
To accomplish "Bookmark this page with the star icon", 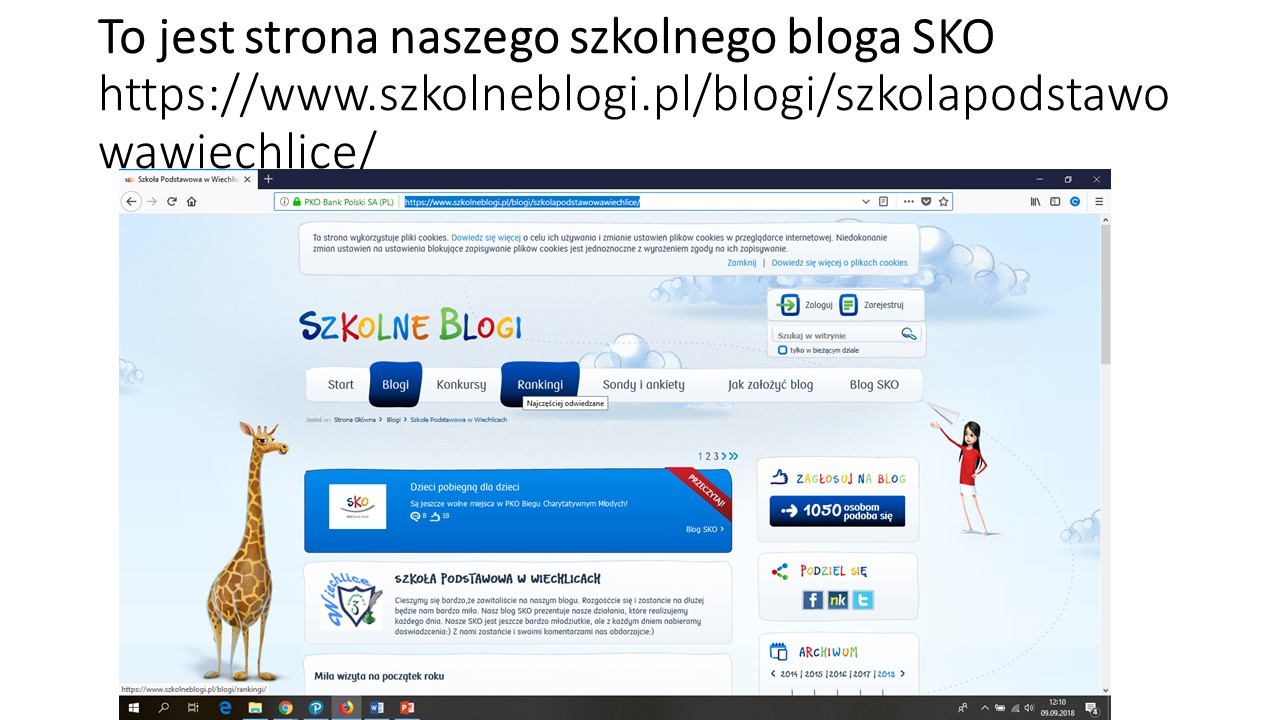I will (x=942, y=201).
